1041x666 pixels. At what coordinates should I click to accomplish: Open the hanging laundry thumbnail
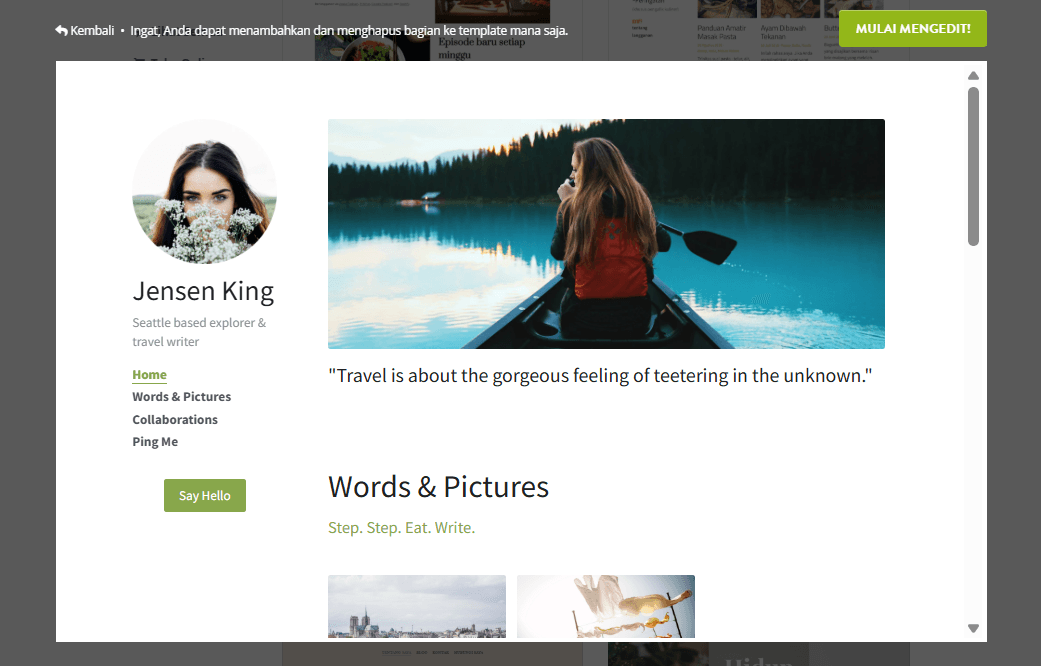coord(605,606)
